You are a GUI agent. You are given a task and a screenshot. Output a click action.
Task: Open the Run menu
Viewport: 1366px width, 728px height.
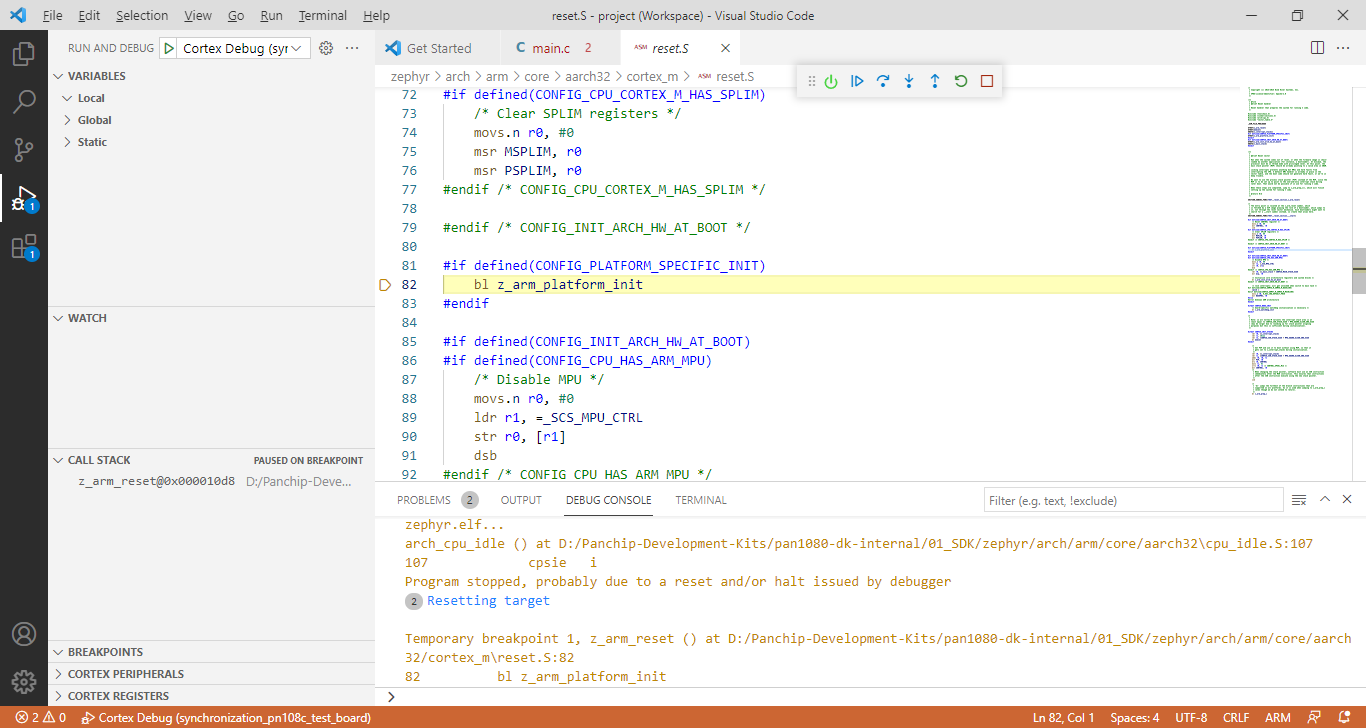271,16
